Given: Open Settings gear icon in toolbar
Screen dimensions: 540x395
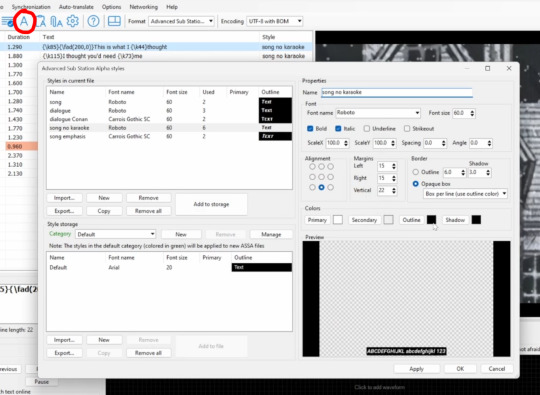Looking at the screenshot, I should tap(73, 21).
